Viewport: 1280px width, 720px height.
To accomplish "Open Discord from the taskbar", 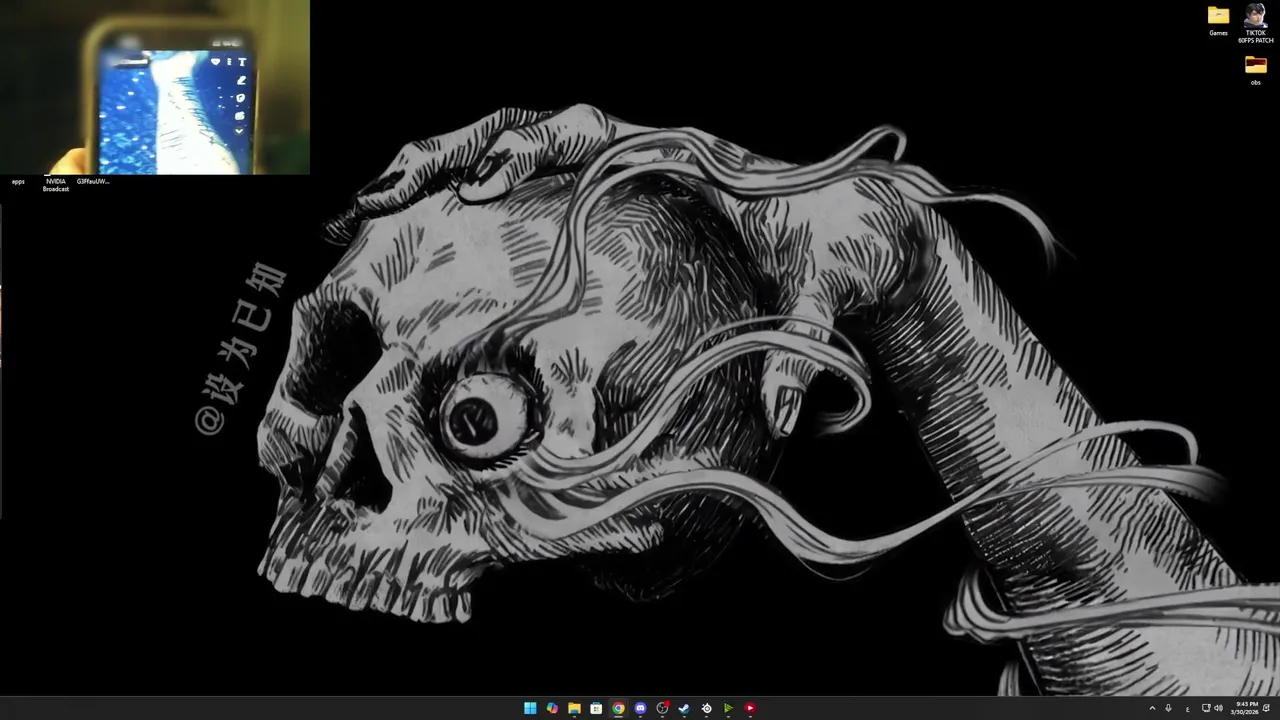I will [x=640, y=708].
